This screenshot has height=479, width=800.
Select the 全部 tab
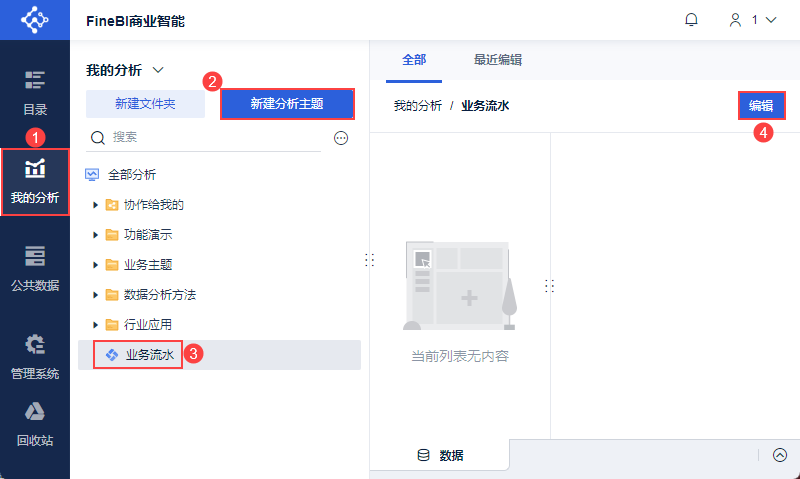(x=414, y=60)
